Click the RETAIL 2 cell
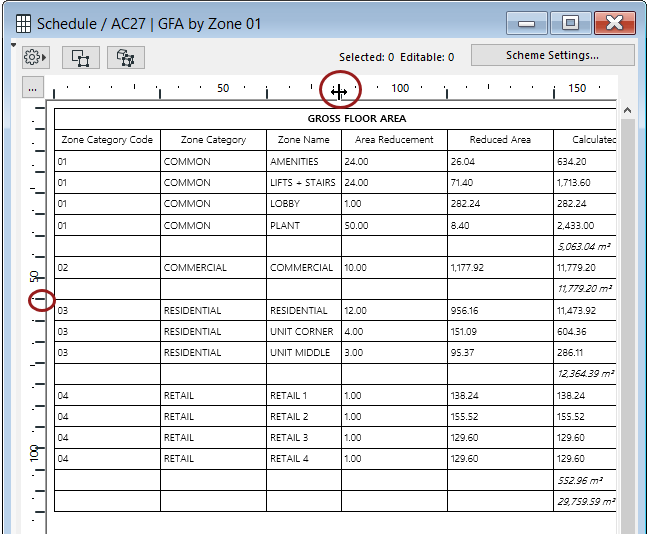647x534 pixels. (304, 416)
